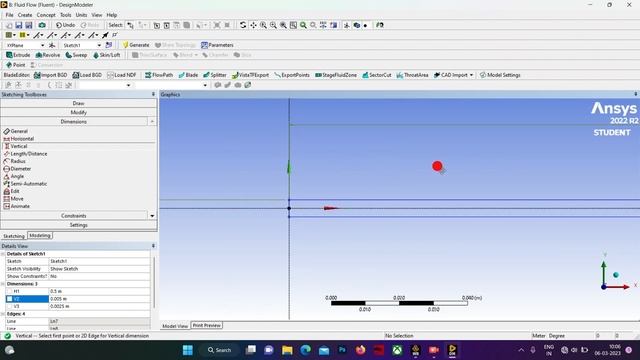Open the File menu

click(9, 15)
